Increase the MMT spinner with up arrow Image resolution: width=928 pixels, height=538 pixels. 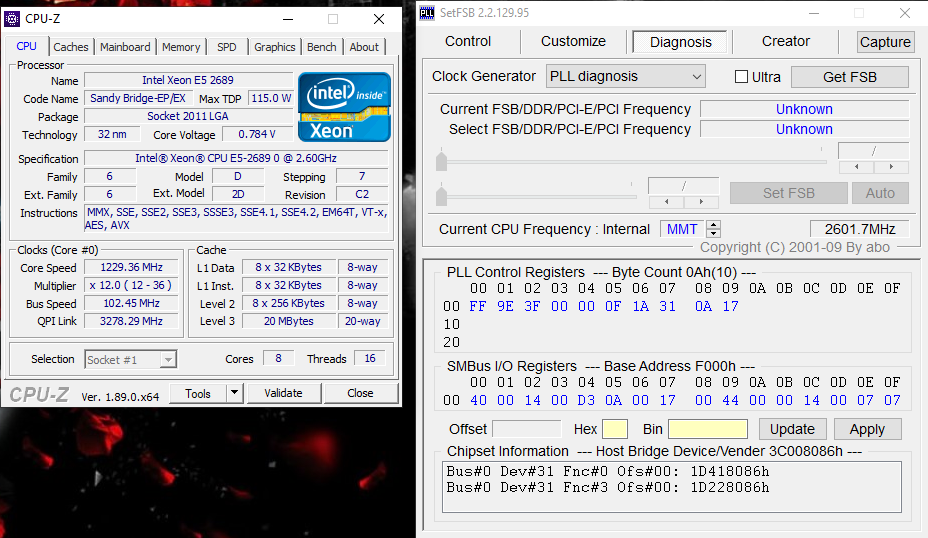(x=714, y=225)
